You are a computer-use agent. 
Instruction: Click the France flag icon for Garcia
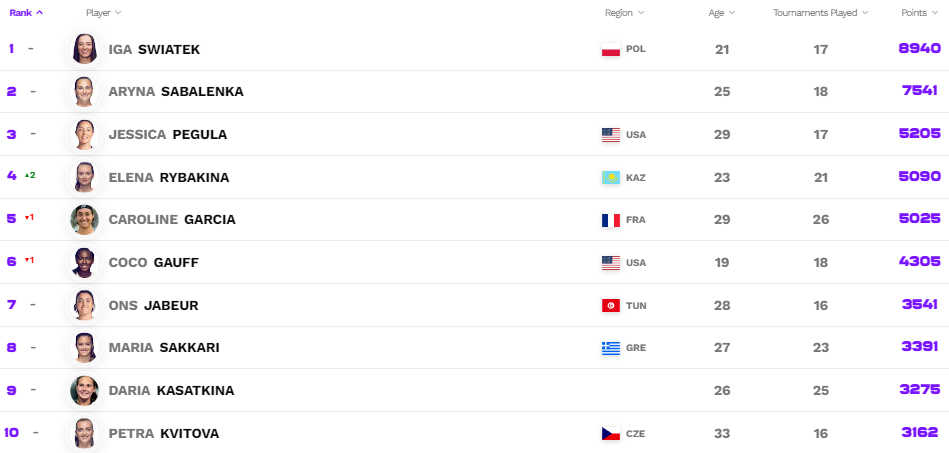[610, 220]
